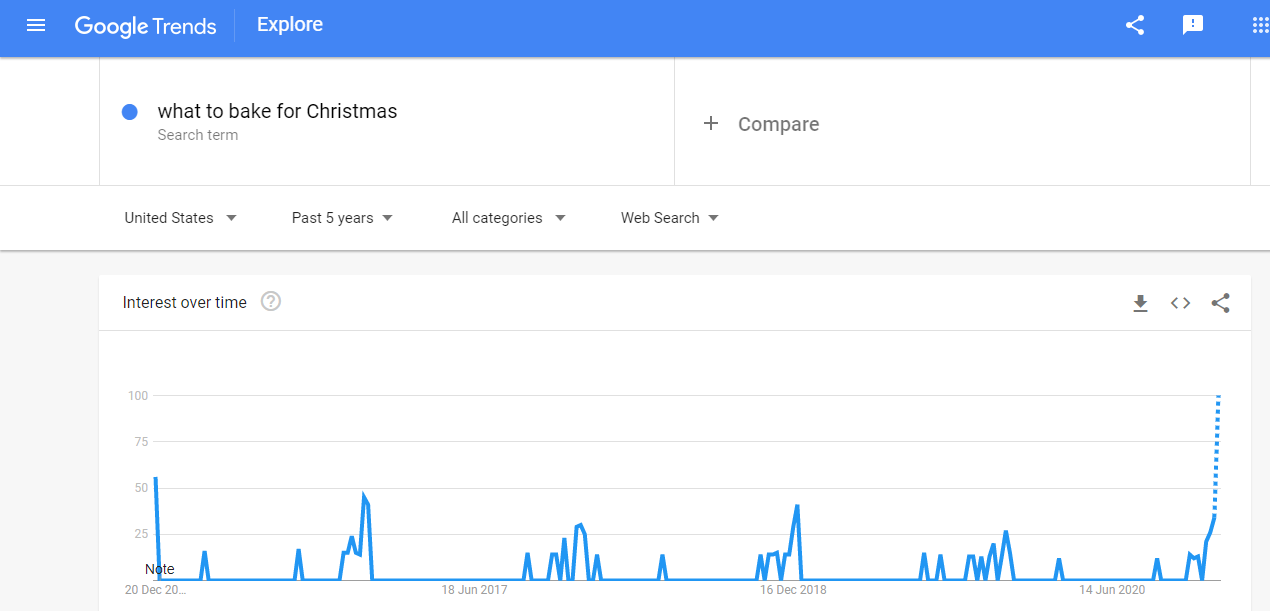Click the Google Trends logo

(x=146, y=26)
